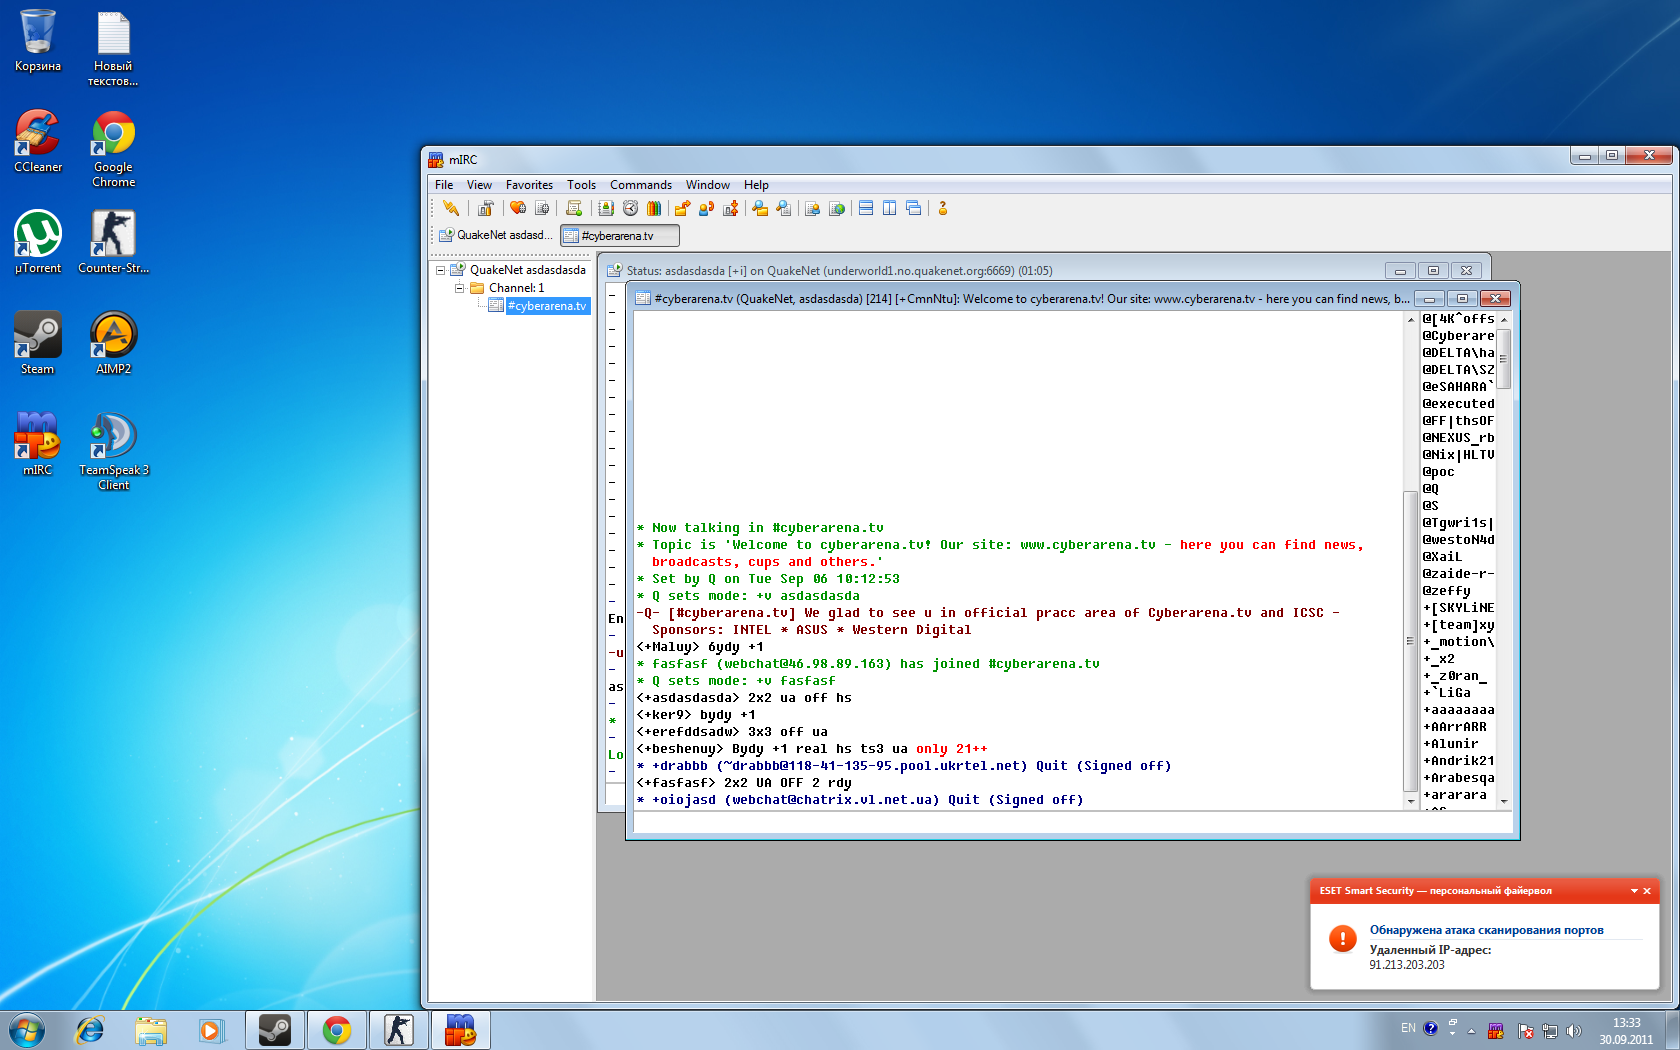The width and height of the screenshot is (1680, 1050).
Task: Open DCC Options toolbar icon
Action: [x=731, y=208]
